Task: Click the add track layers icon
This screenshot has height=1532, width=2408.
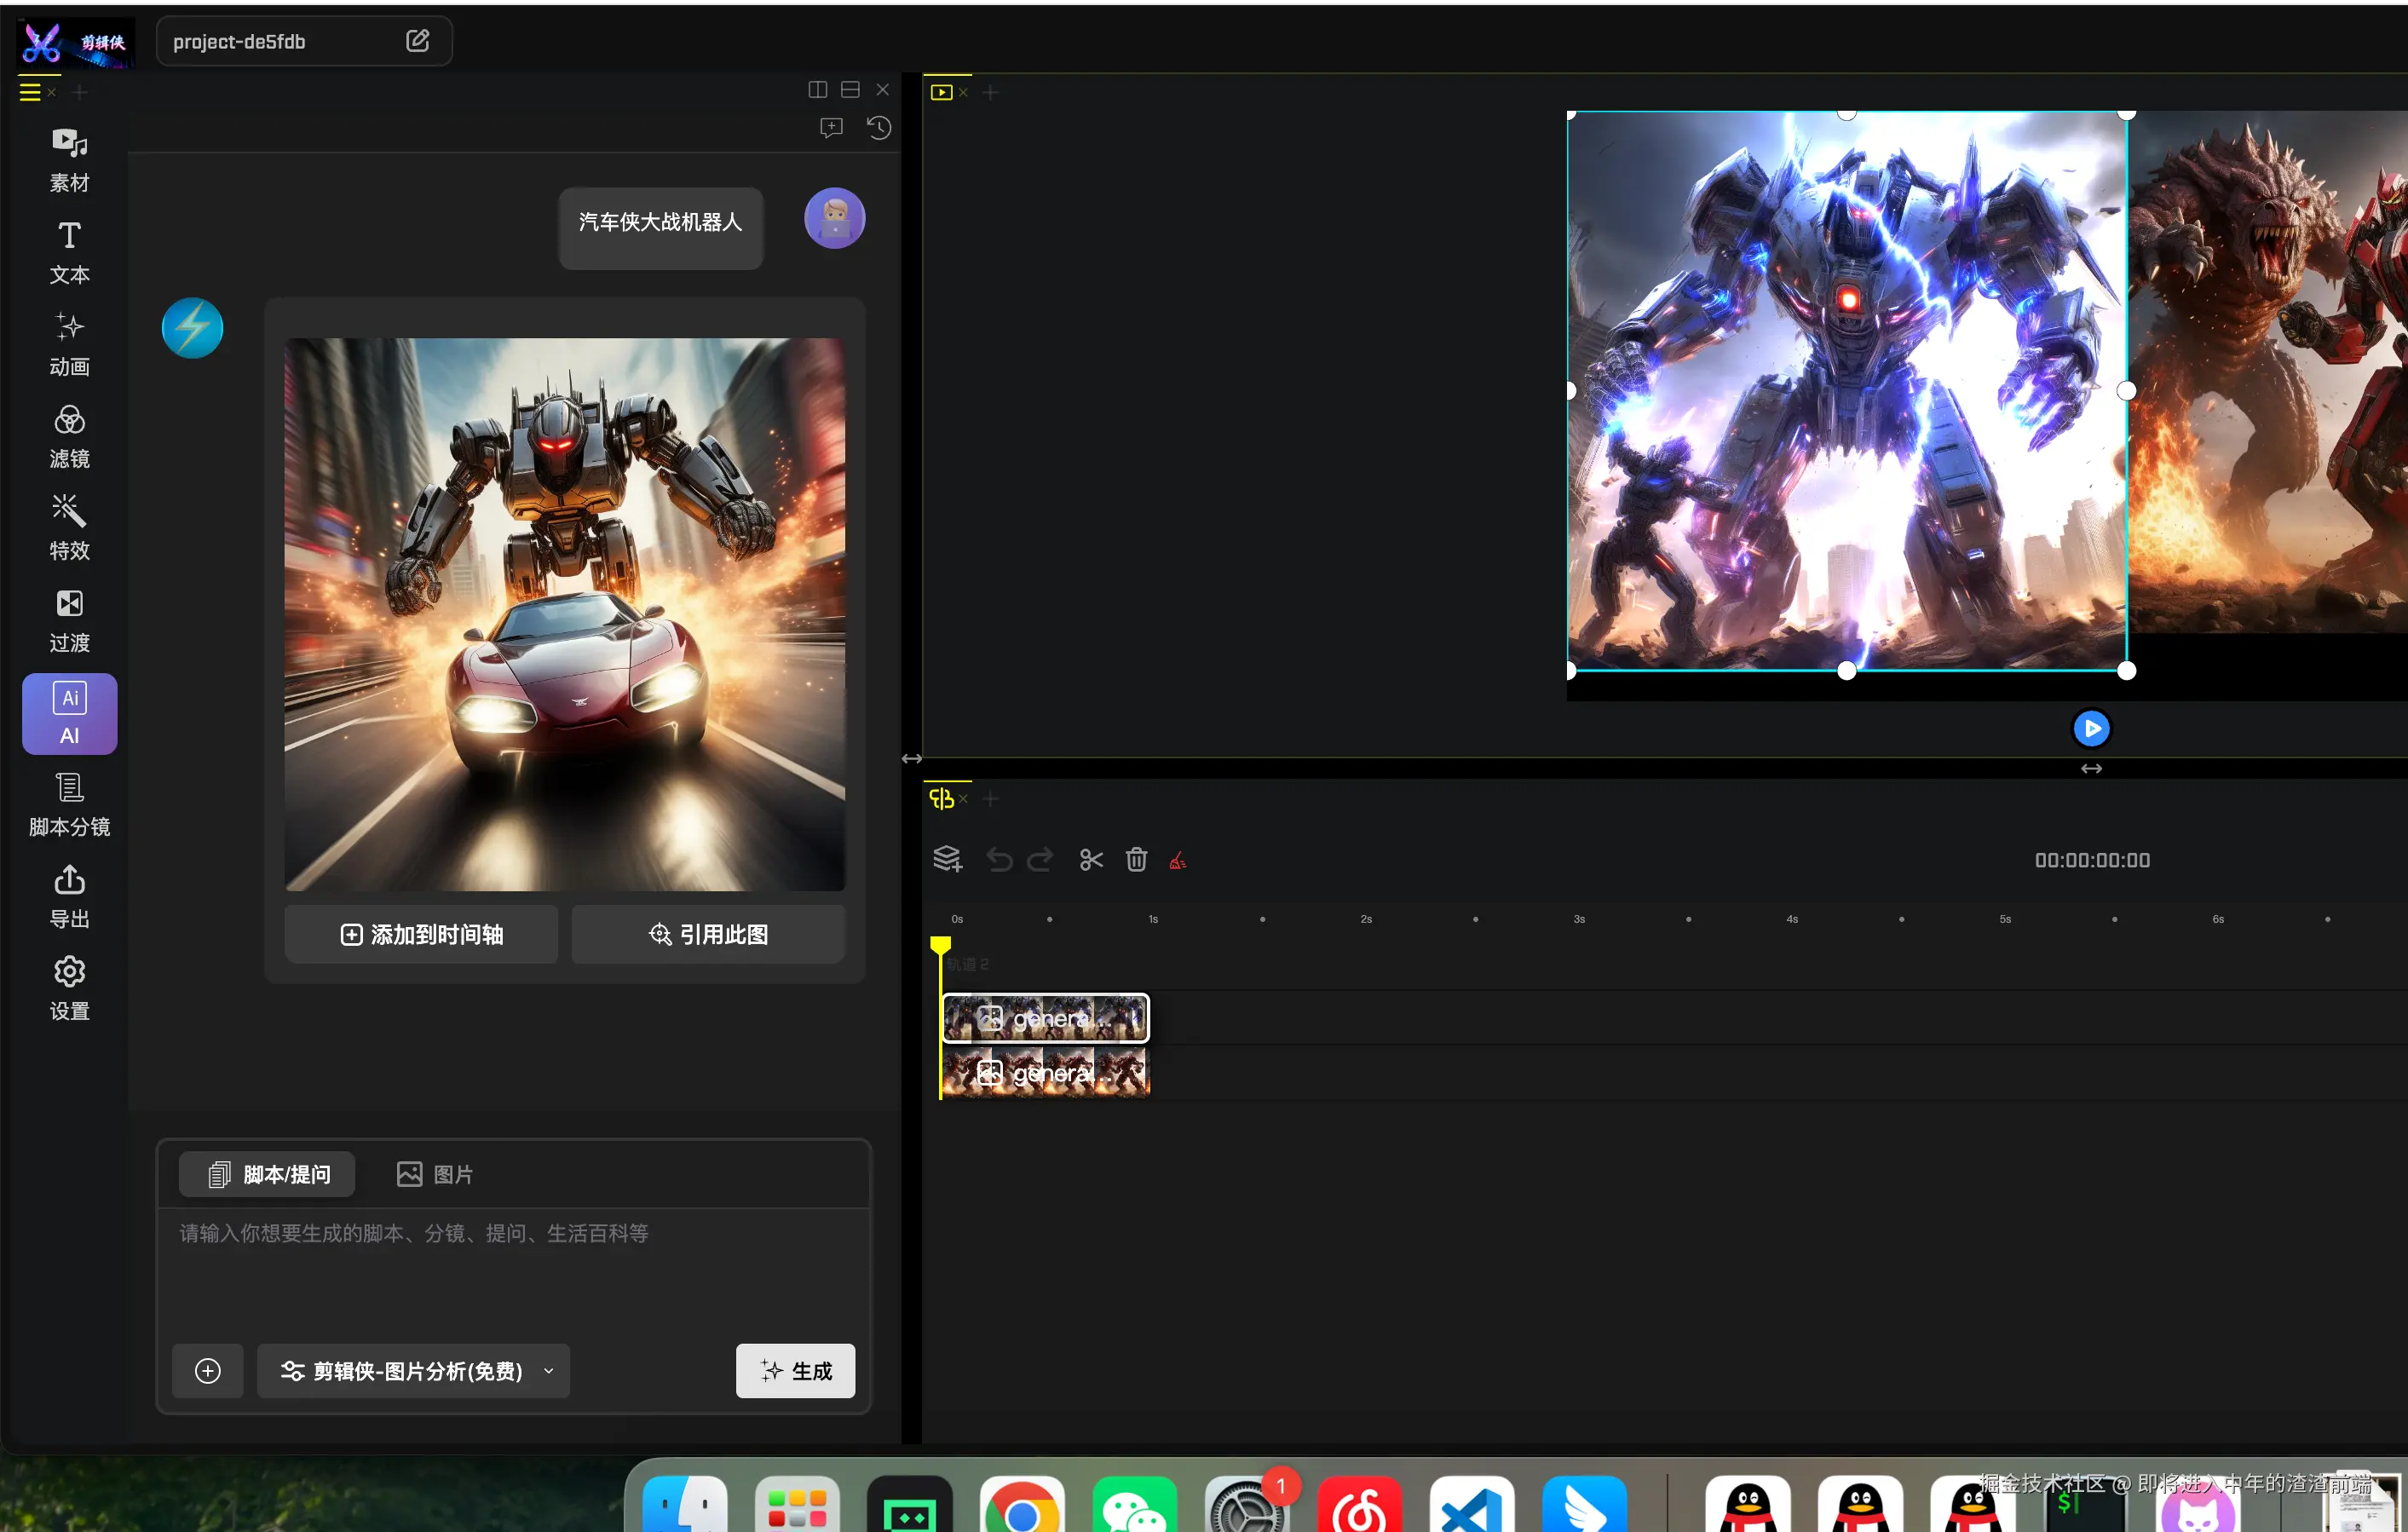Action: point(947,860)
